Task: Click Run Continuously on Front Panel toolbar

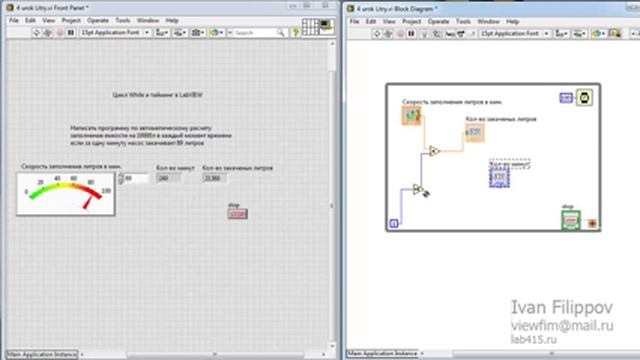Action: [x=48, y=33]
